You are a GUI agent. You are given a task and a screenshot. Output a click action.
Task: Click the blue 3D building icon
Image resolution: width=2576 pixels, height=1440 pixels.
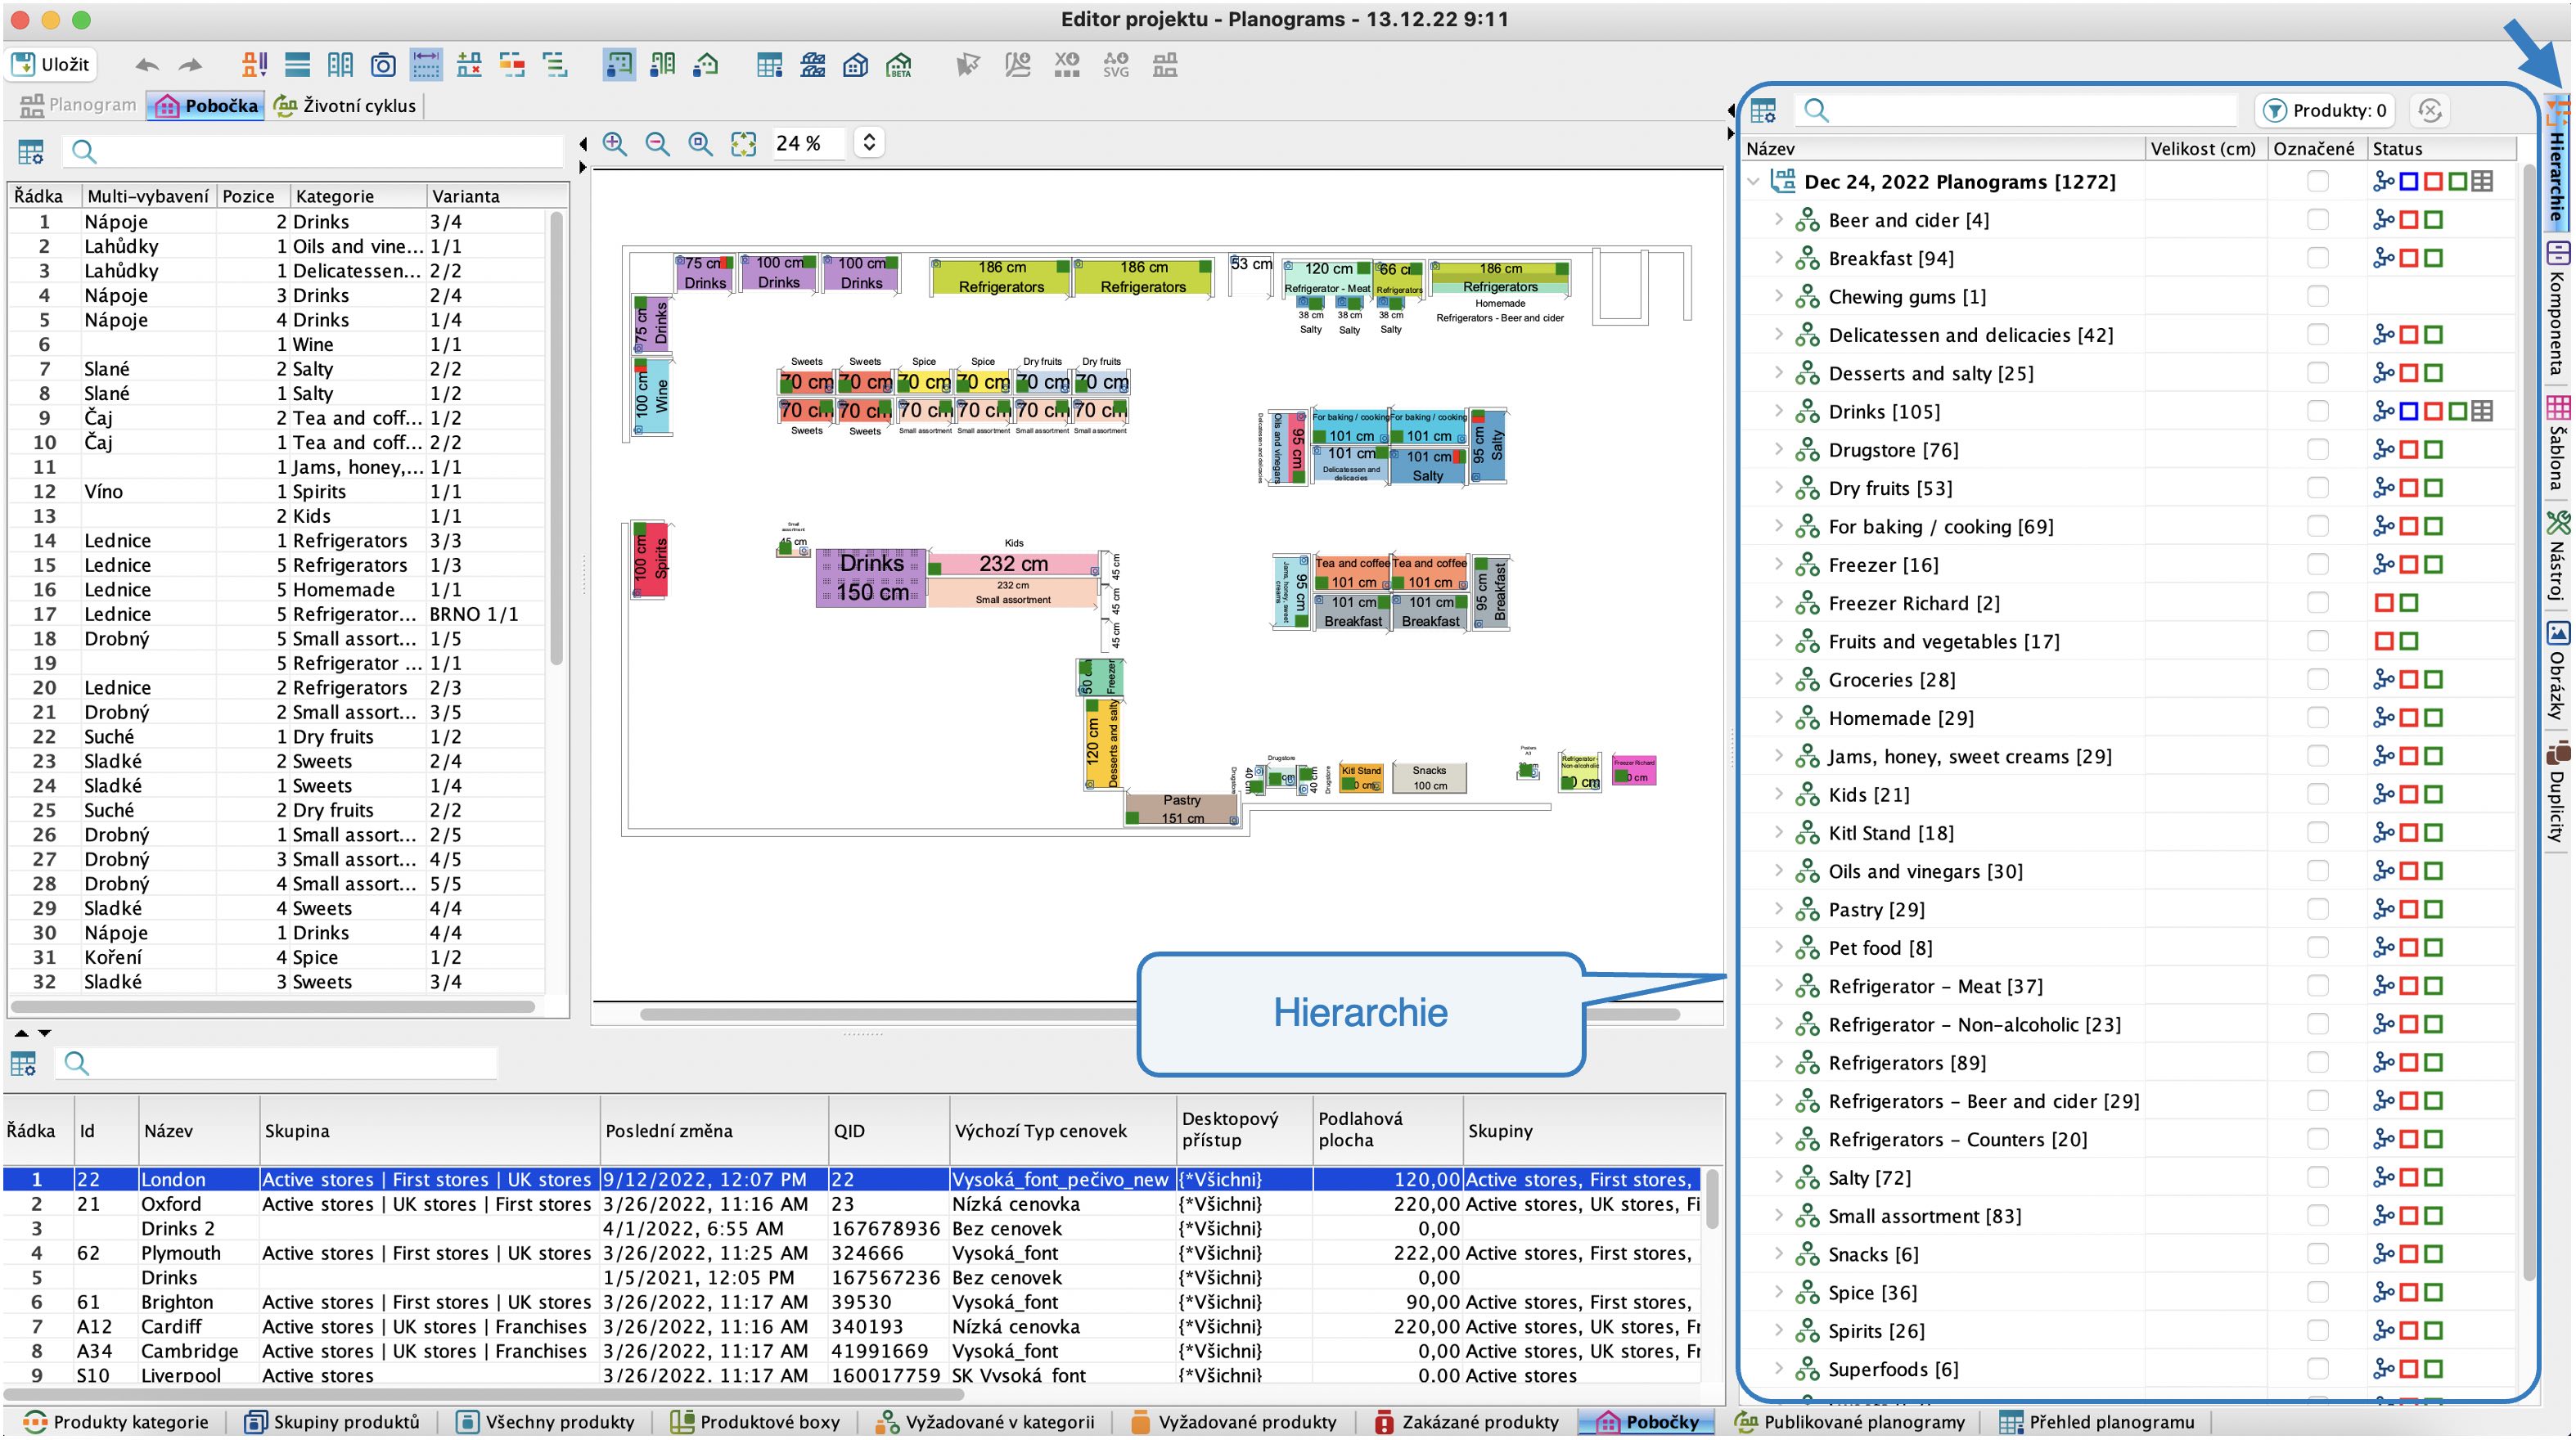coord(855,66)
